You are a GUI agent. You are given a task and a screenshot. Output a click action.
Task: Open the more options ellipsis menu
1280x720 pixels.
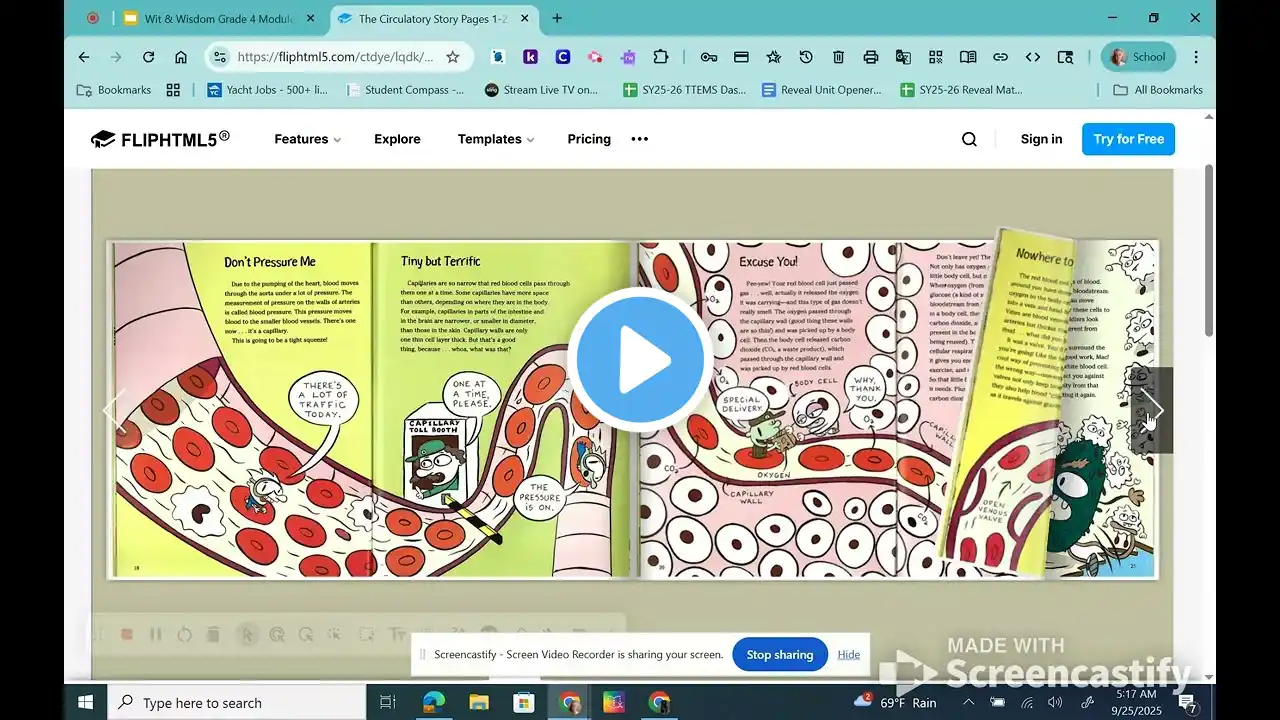tap(640, 139)
